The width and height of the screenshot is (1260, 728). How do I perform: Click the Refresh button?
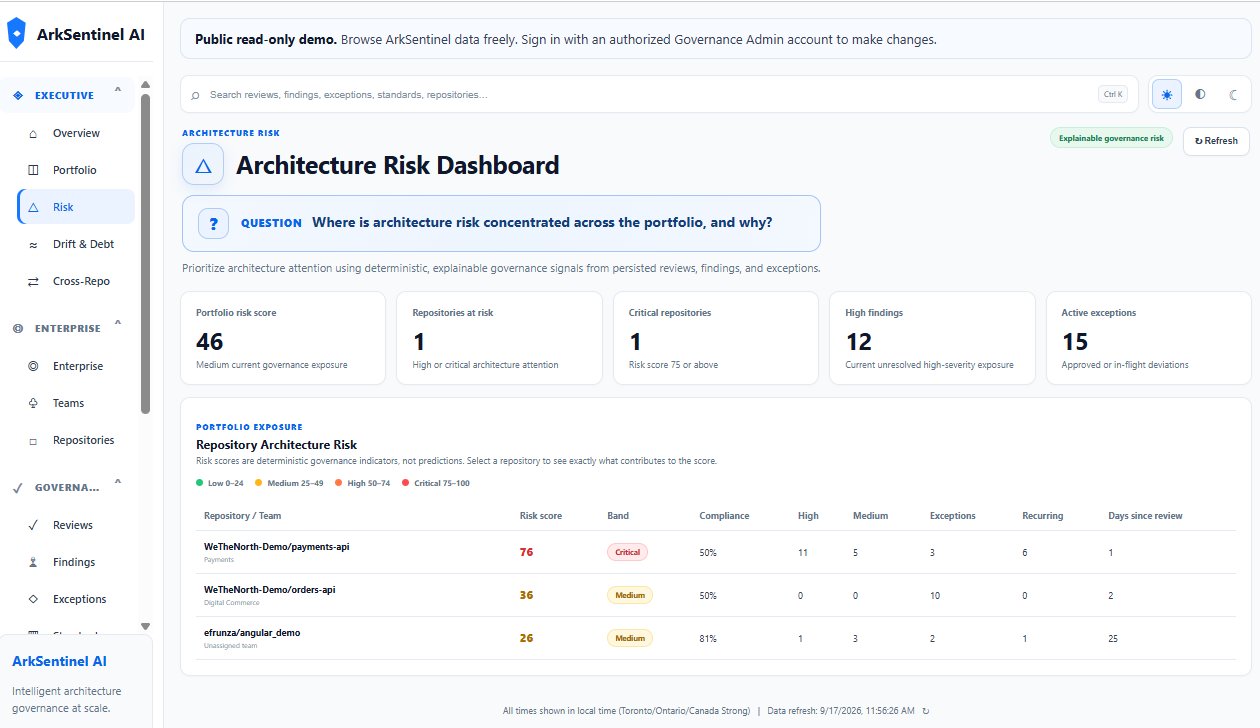point(1216,141)
